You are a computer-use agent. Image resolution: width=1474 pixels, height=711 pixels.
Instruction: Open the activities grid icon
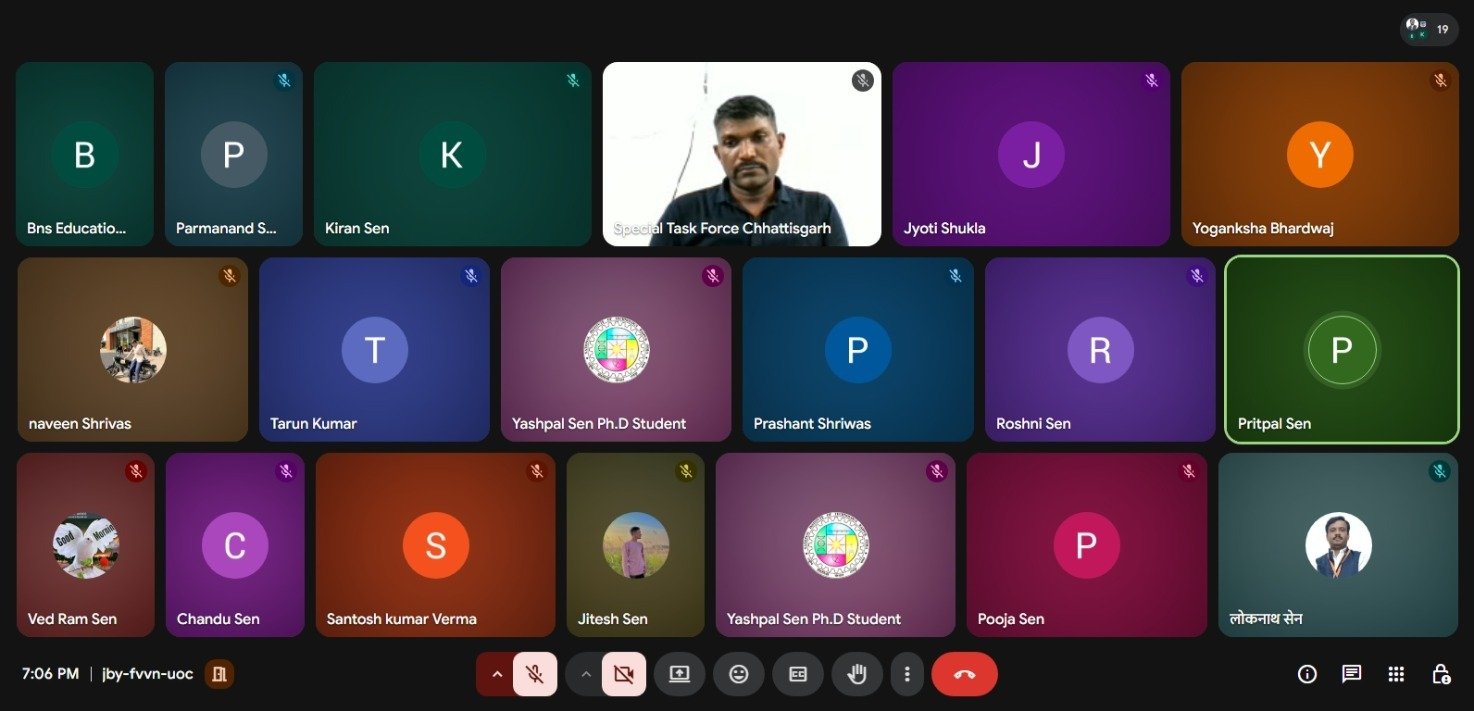(x=1396, y=674)
